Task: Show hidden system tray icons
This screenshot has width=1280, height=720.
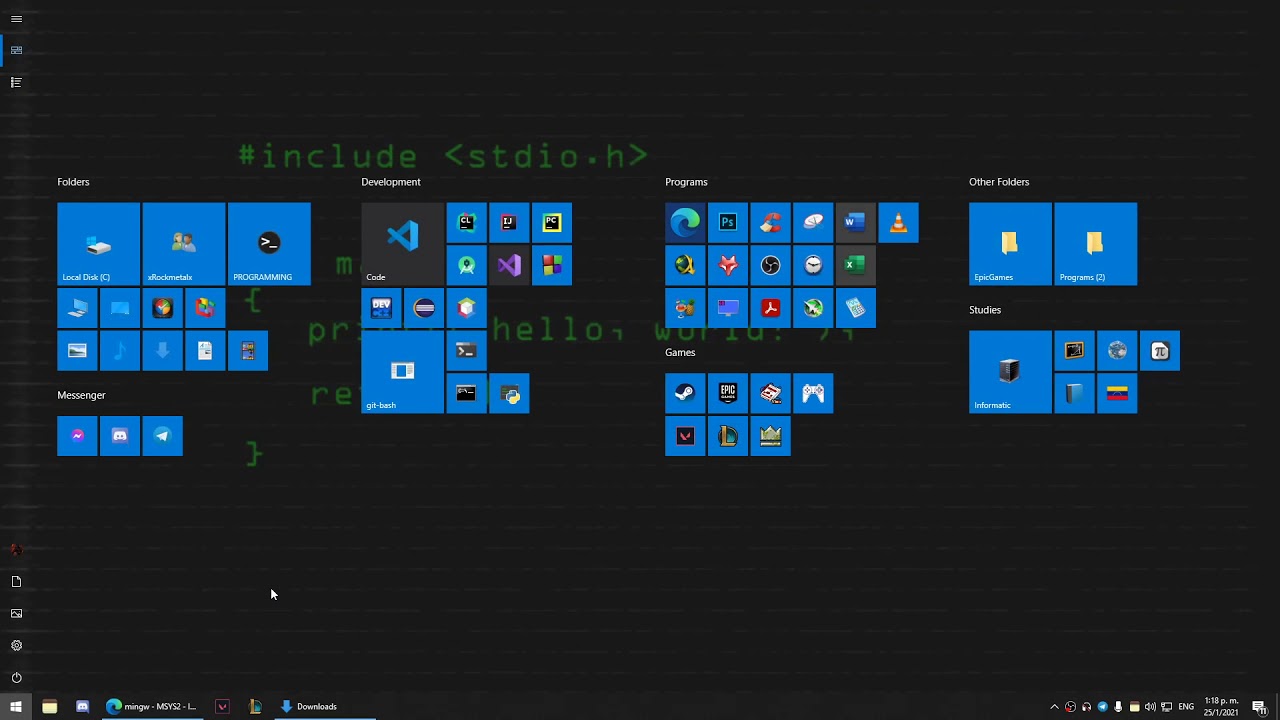Action: 1054,707
